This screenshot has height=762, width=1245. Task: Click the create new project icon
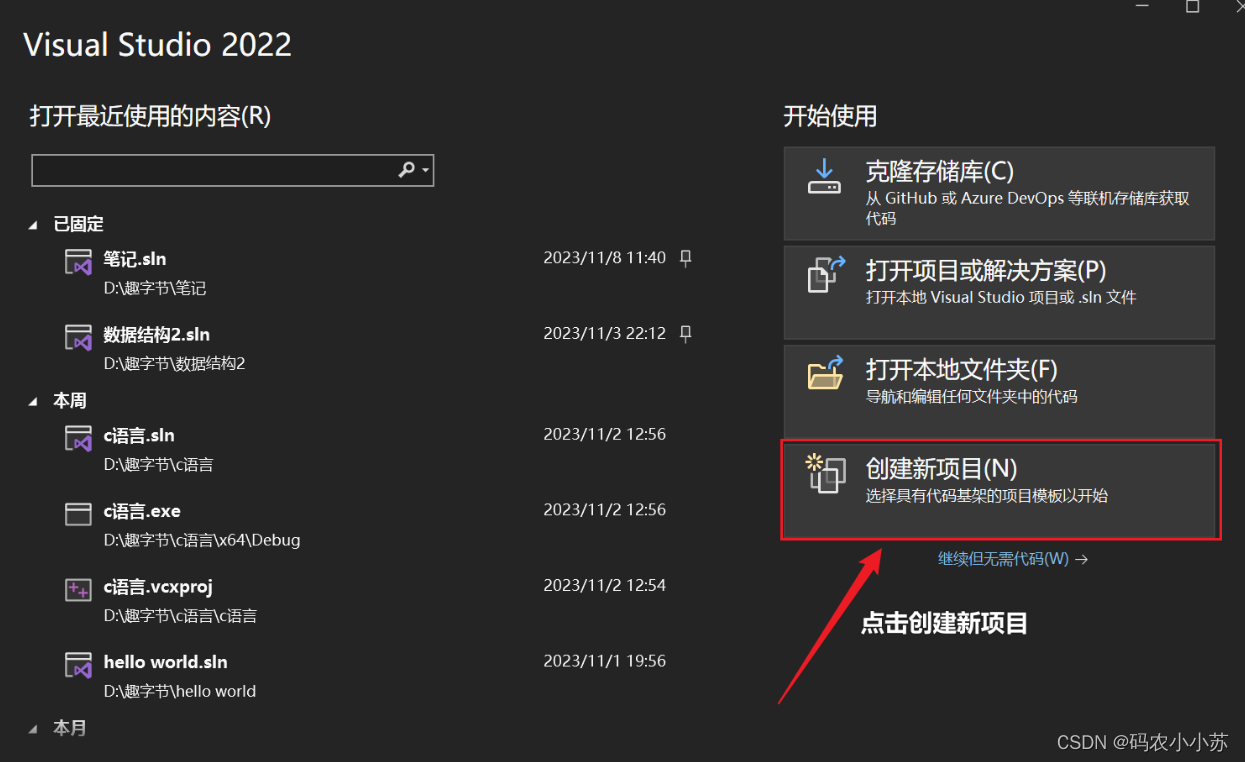point(826,473)
